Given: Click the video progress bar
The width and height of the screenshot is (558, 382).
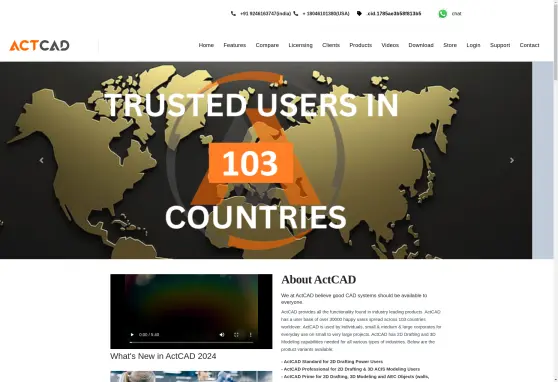Looking at the screenshot, I should pos(191,342).
